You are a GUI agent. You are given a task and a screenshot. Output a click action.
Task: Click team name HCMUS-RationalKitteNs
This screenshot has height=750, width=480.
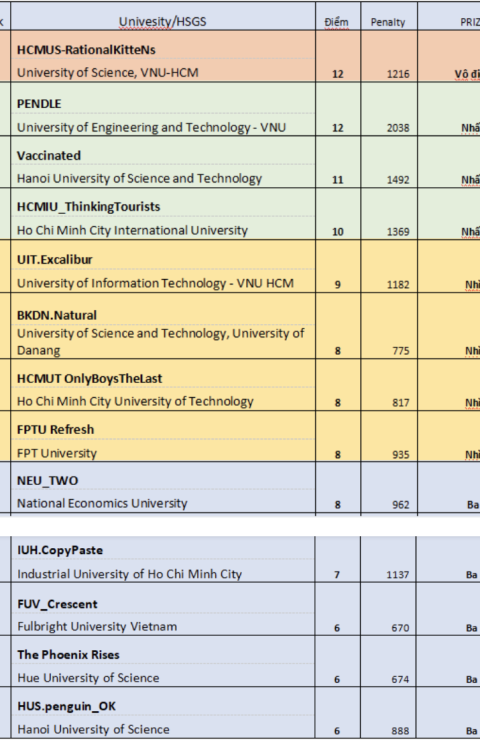tap(86, 50)
